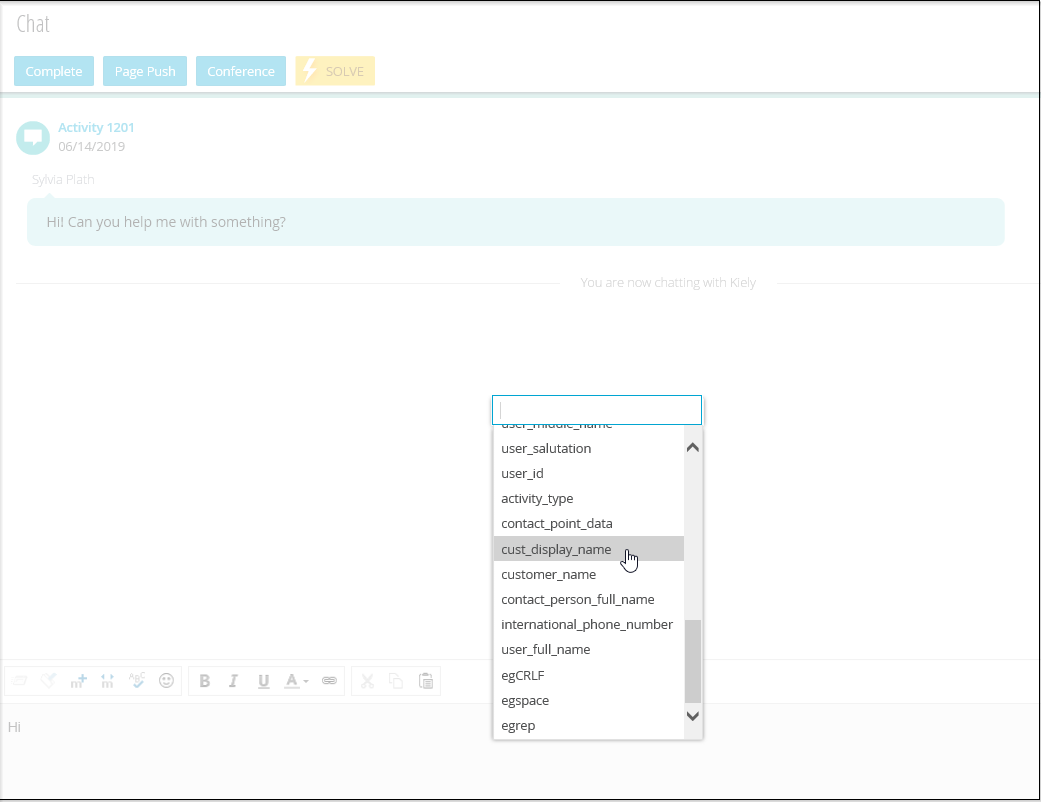Open the font color dropdown arrow
The width and height of the screenshot is (1041, 802).
pyautogui.click(x=306, y=681)
